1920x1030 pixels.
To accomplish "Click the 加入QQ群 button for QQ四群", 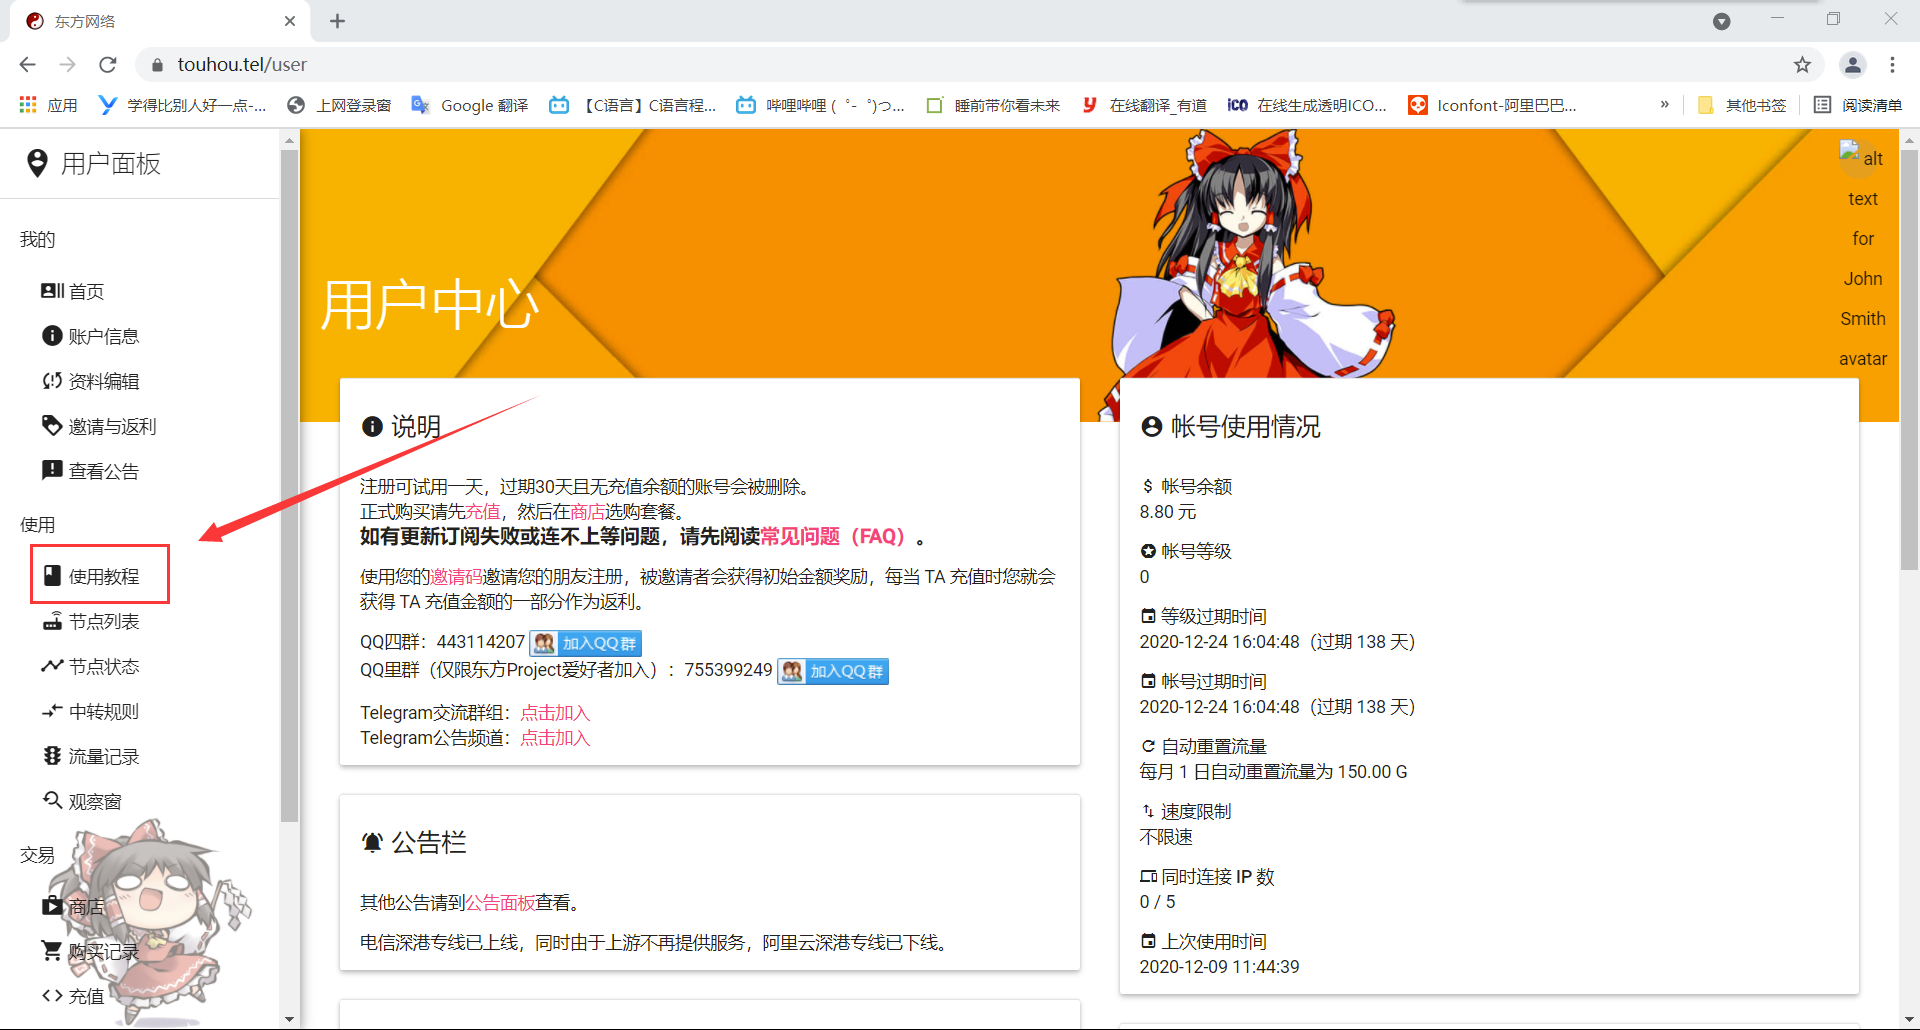I will [585, 643].
